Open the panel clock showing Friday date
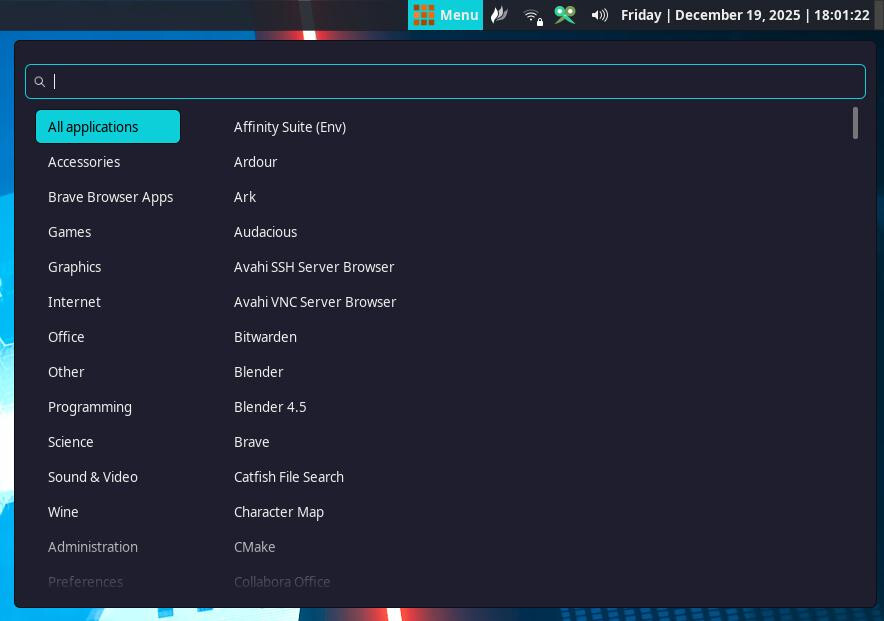Viewport: 884px width, 621px height. coord(744,15)
